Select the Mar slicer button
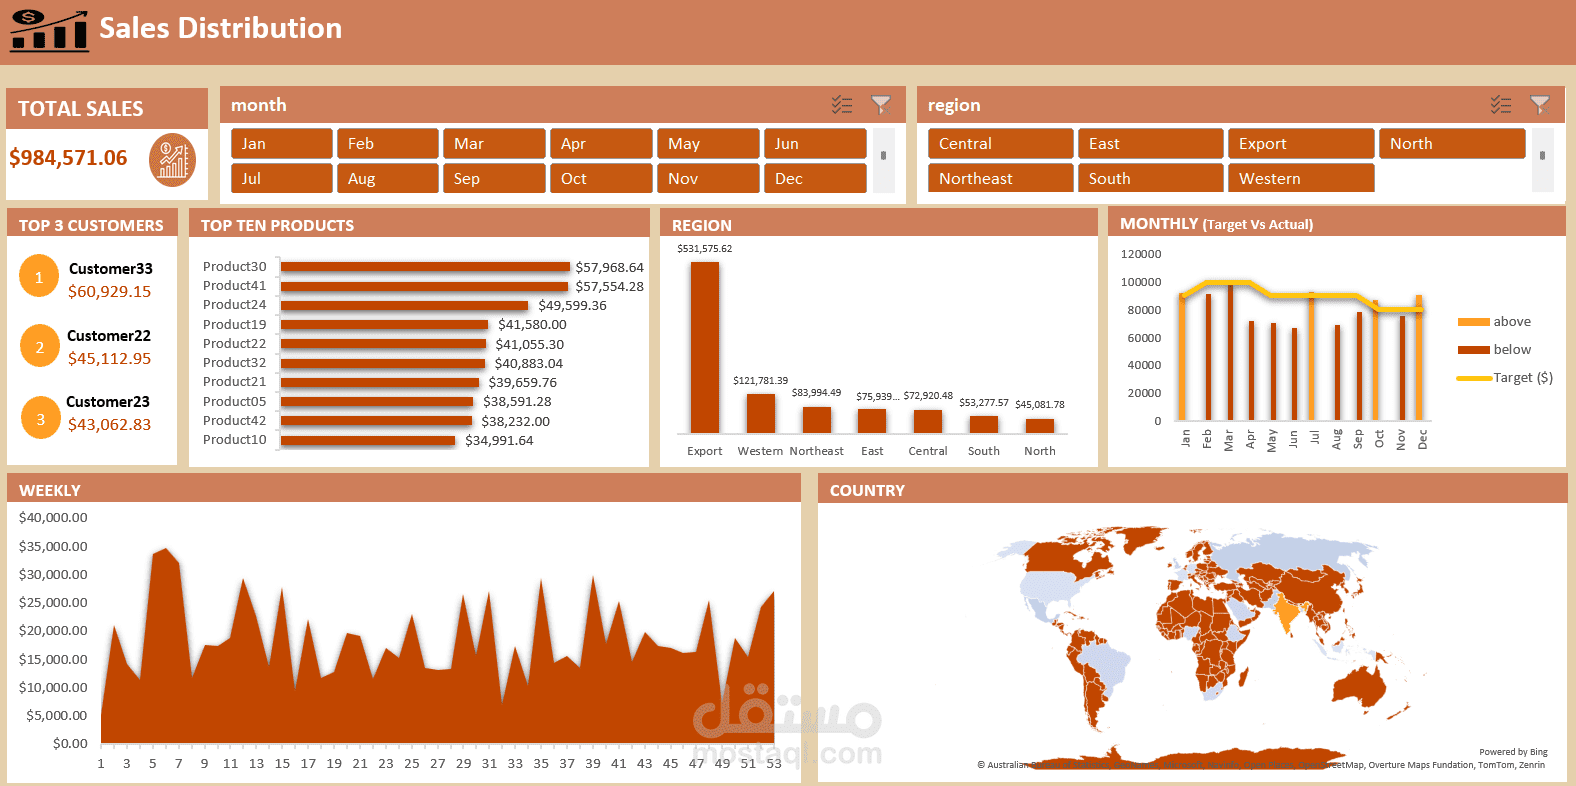 (x=494, y=143)
